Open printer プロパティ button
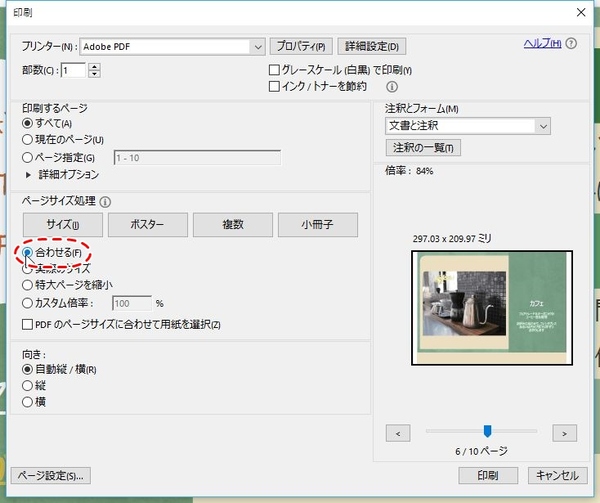600x503 pixels. click(x=301, y=46)
